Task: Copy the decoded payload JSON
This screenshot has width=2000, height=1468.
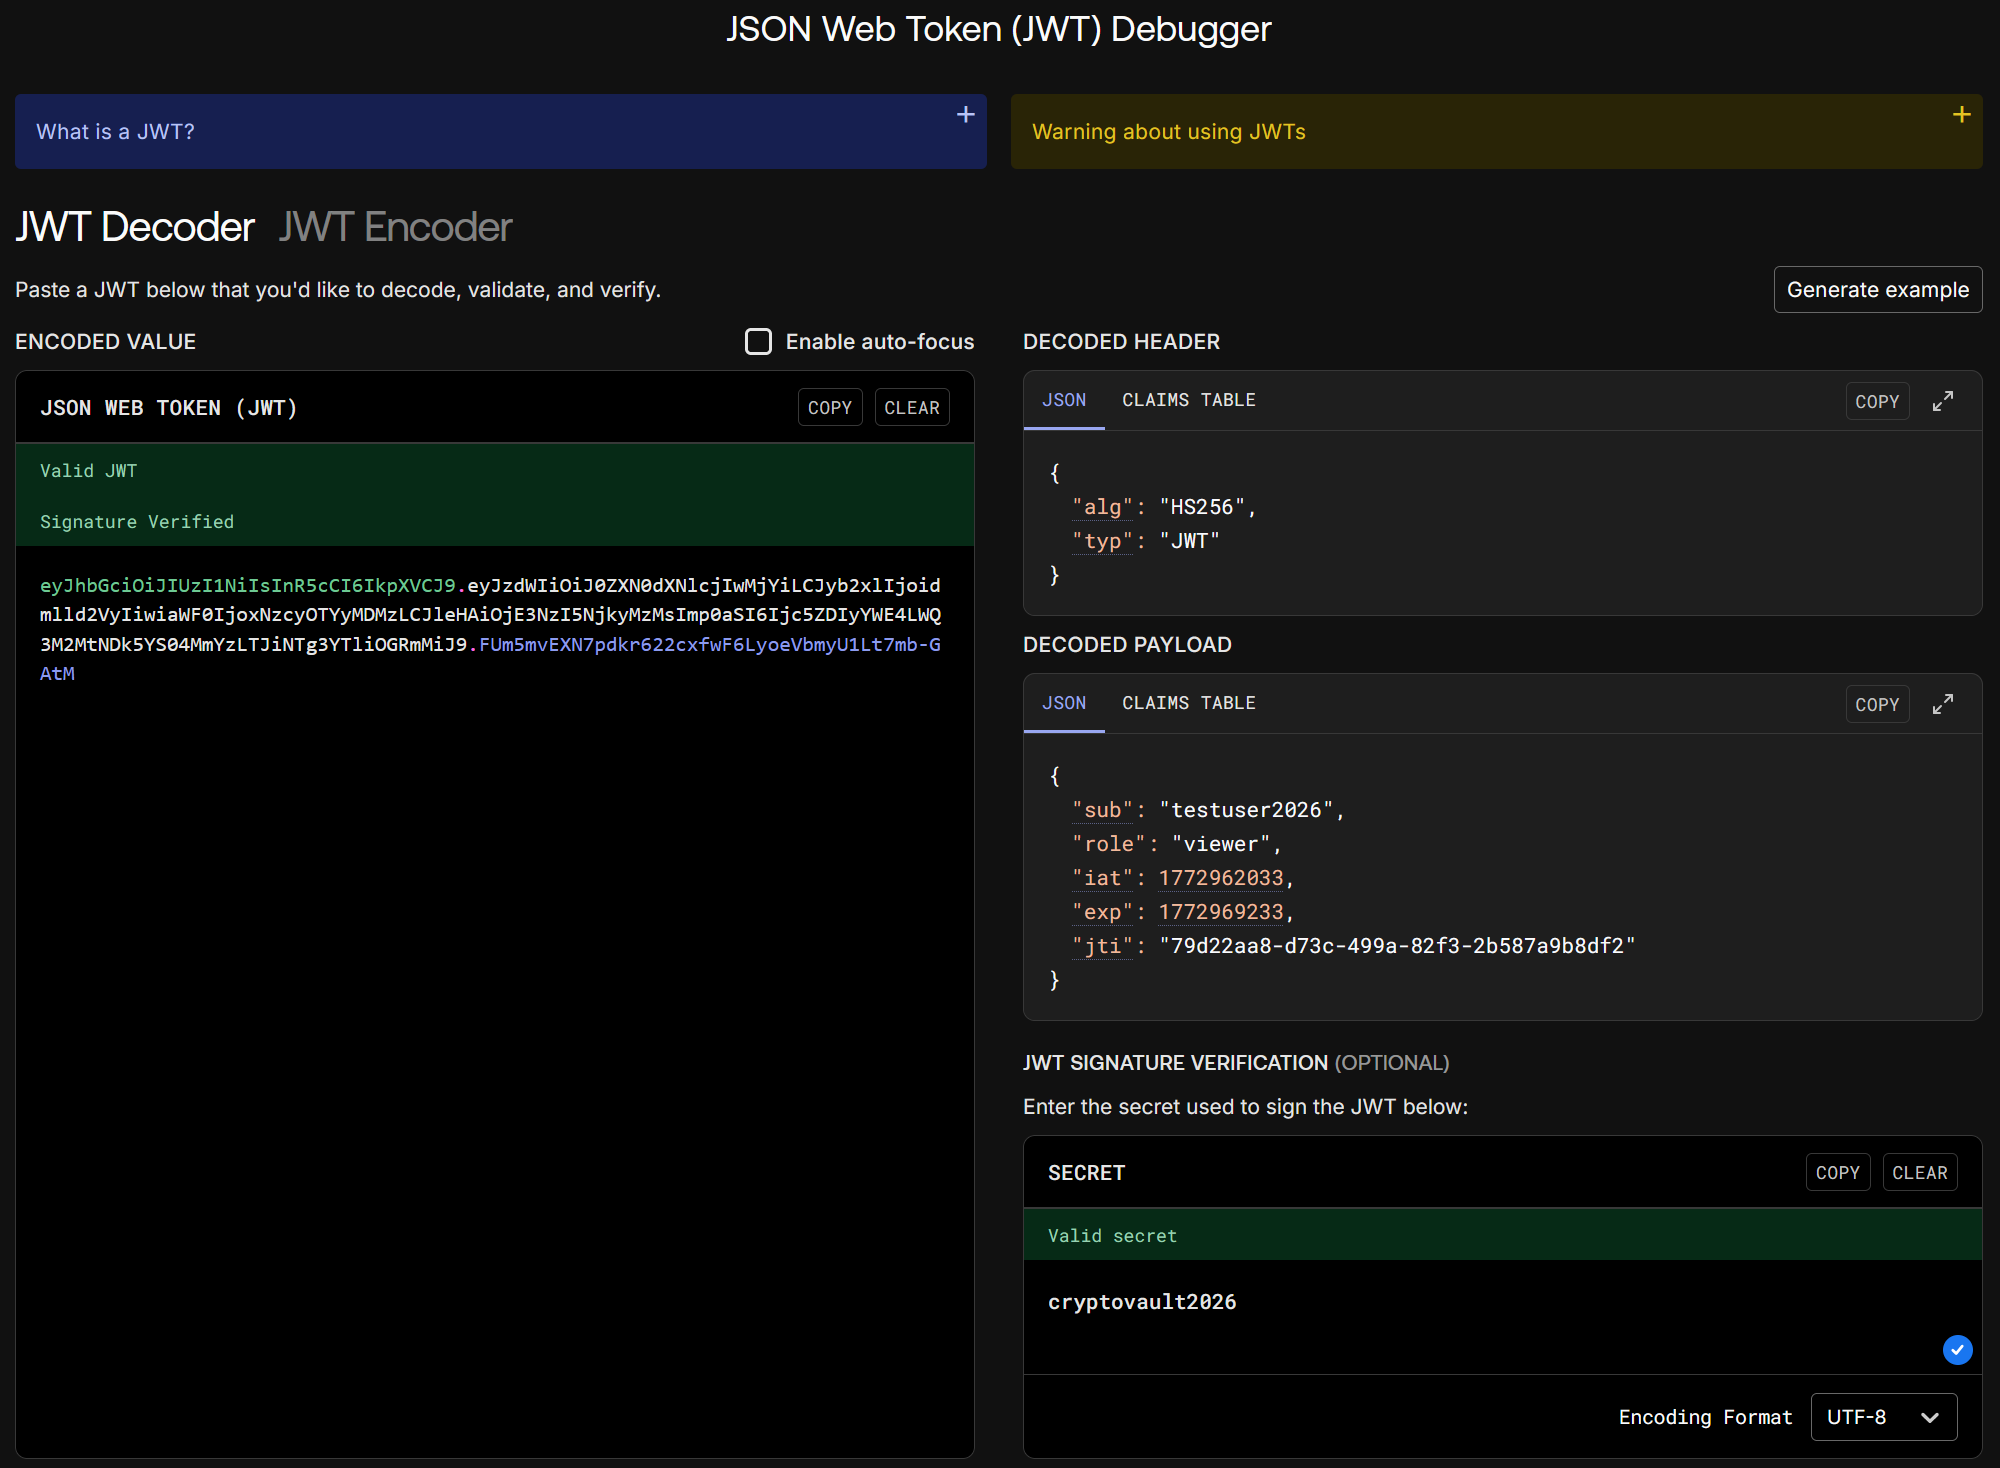Action: click(x=1876, y=704)
